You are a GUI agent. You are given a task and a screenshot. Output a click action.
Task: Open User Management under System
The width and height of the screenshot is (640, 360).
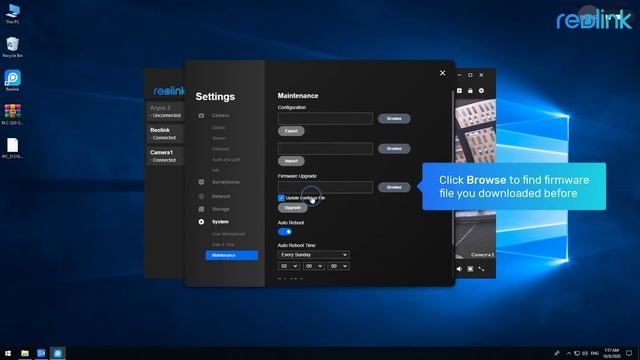[x=229, y=234]
